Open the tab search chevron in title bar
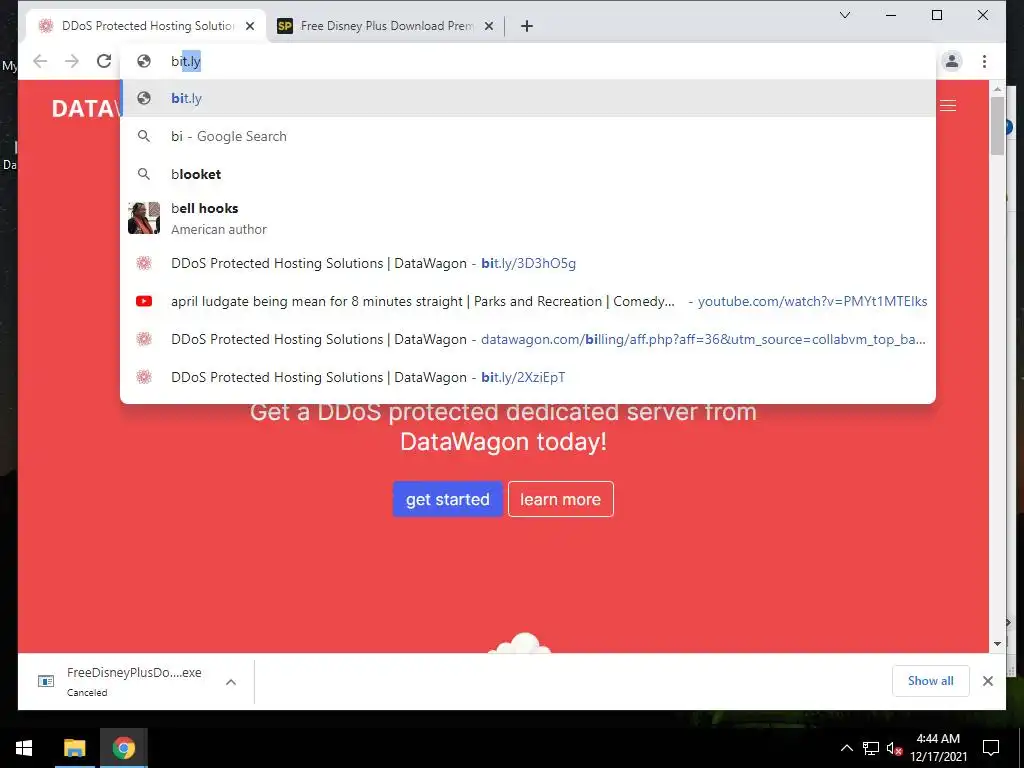This screenshot has width=1024, height=768. pyautogui.click(x=844, y=15)
